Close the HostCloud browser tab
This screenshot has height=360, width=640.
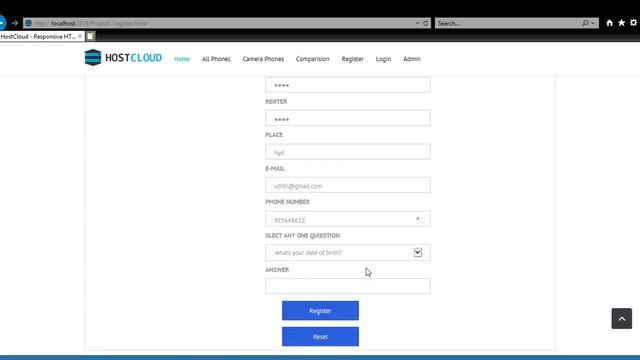80,36
